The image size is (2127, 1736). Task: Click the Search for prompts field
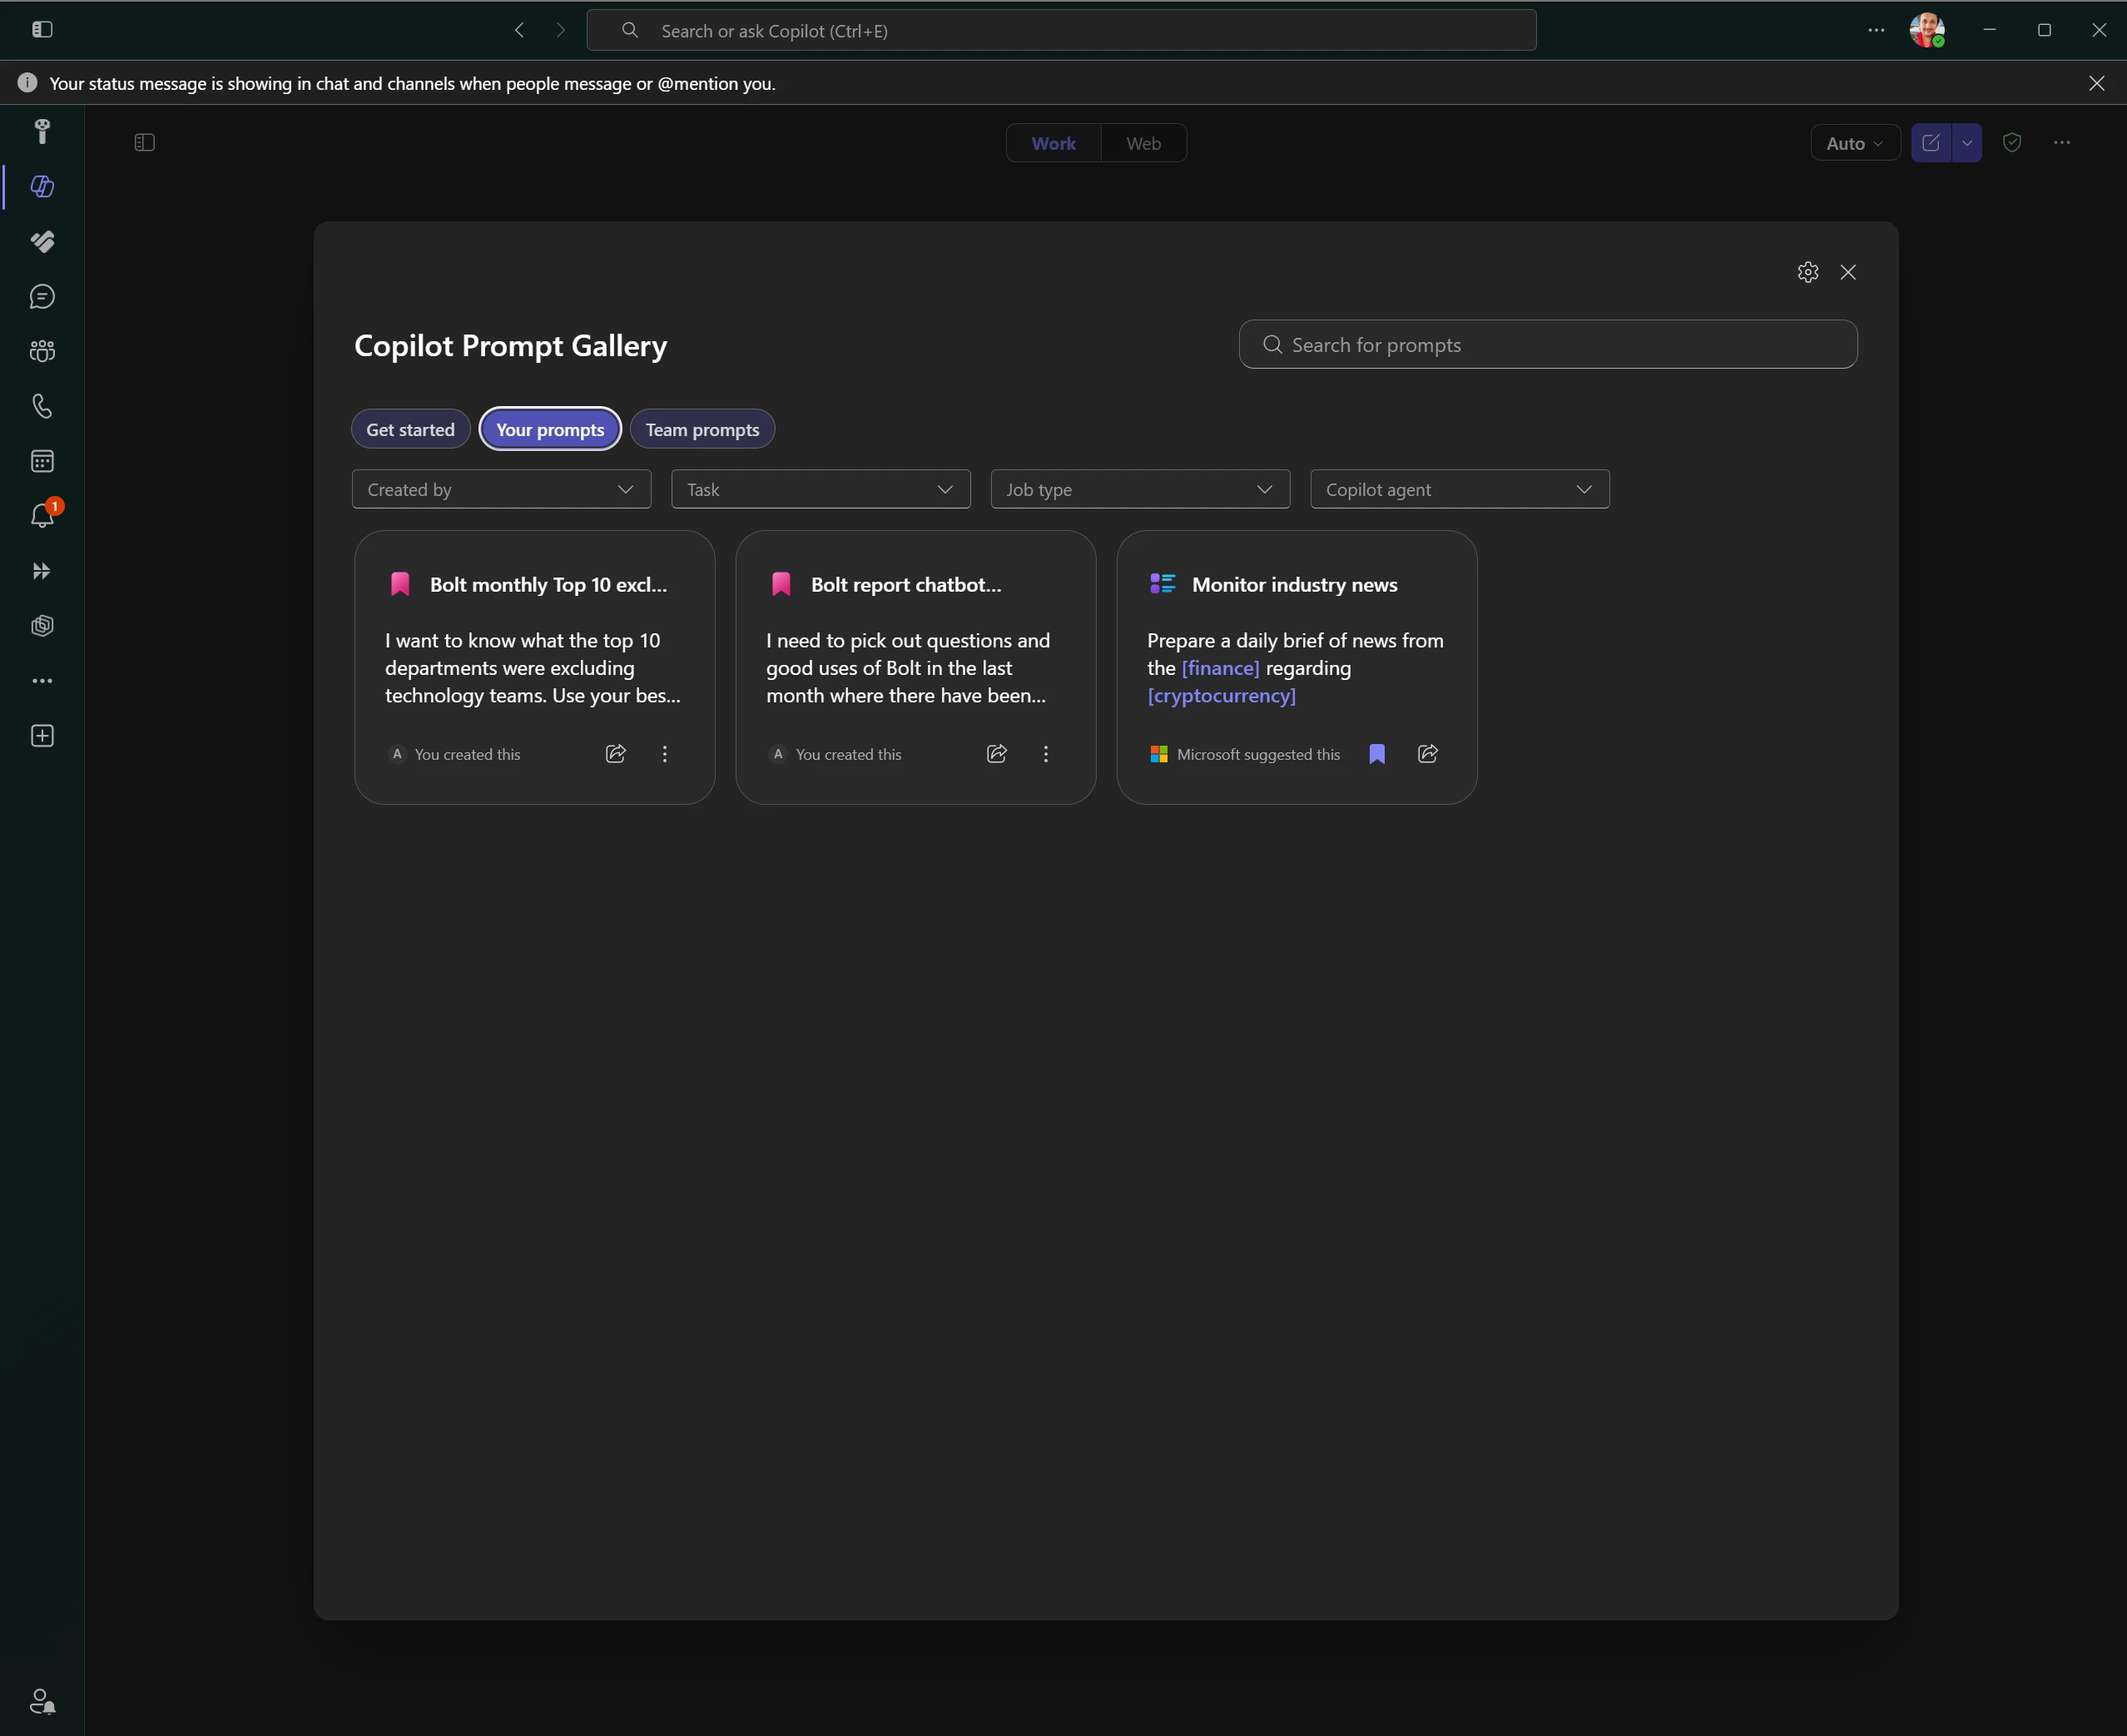1547,344
